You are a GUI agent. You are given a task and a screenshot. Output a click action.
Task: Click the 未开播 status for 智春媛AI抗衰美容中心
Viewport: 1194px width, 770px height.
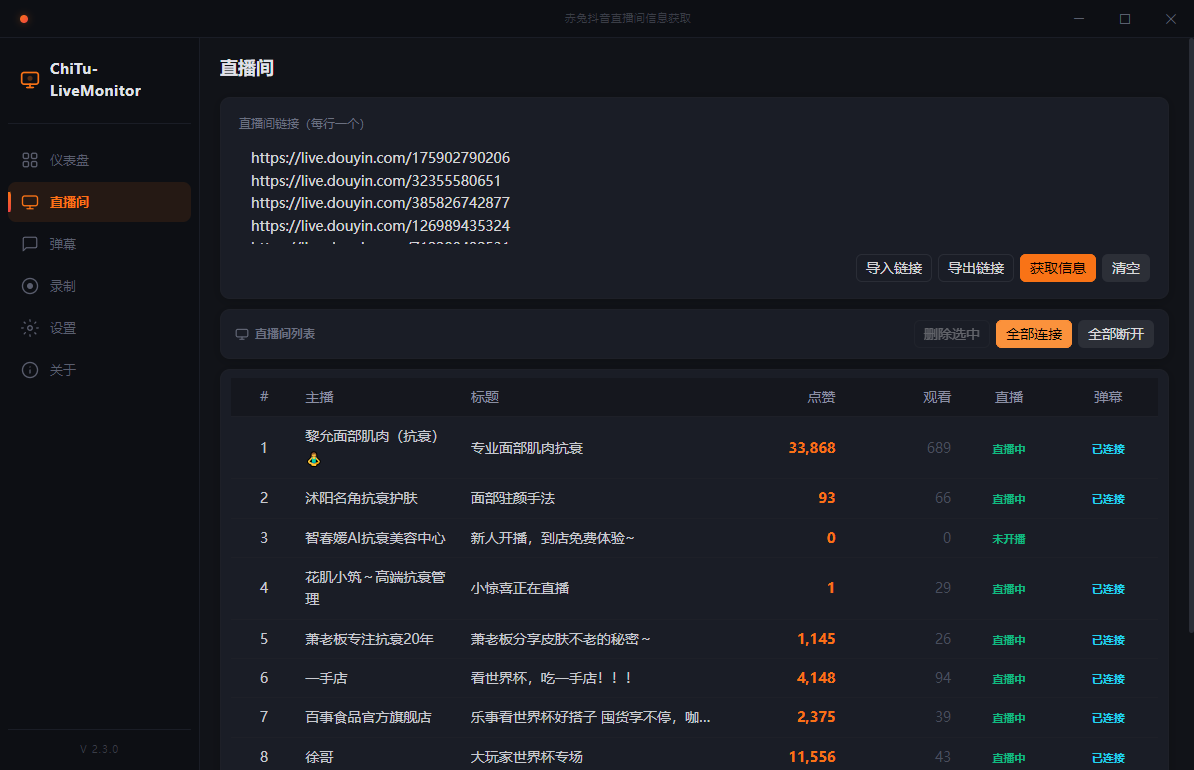coord(1009,539)
